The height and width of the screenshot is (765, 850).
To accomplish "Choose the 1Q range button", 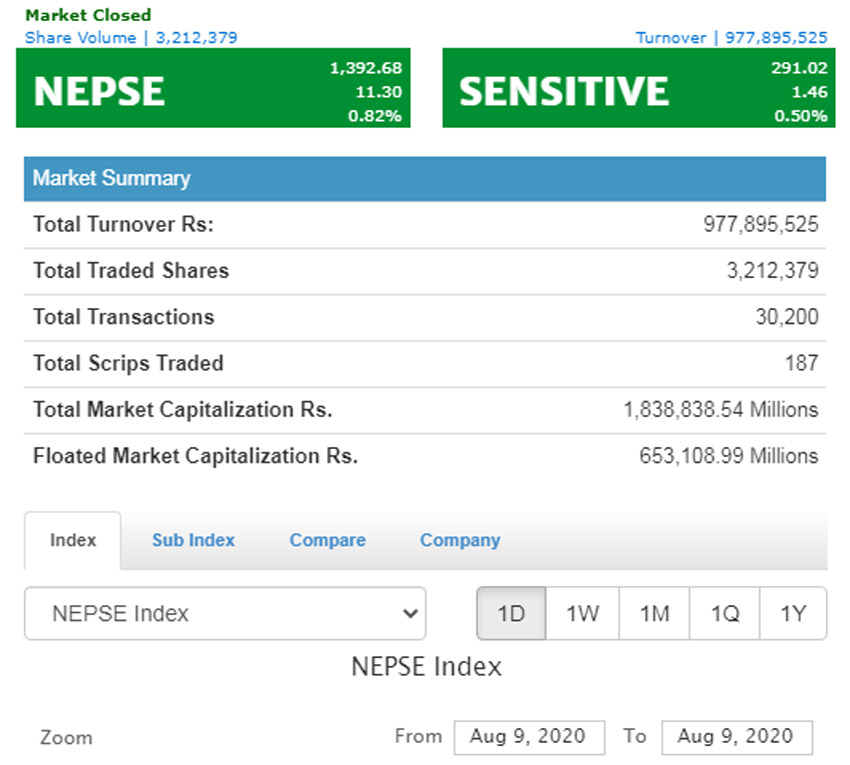I will pyautogui.click(x=724, y=613).
